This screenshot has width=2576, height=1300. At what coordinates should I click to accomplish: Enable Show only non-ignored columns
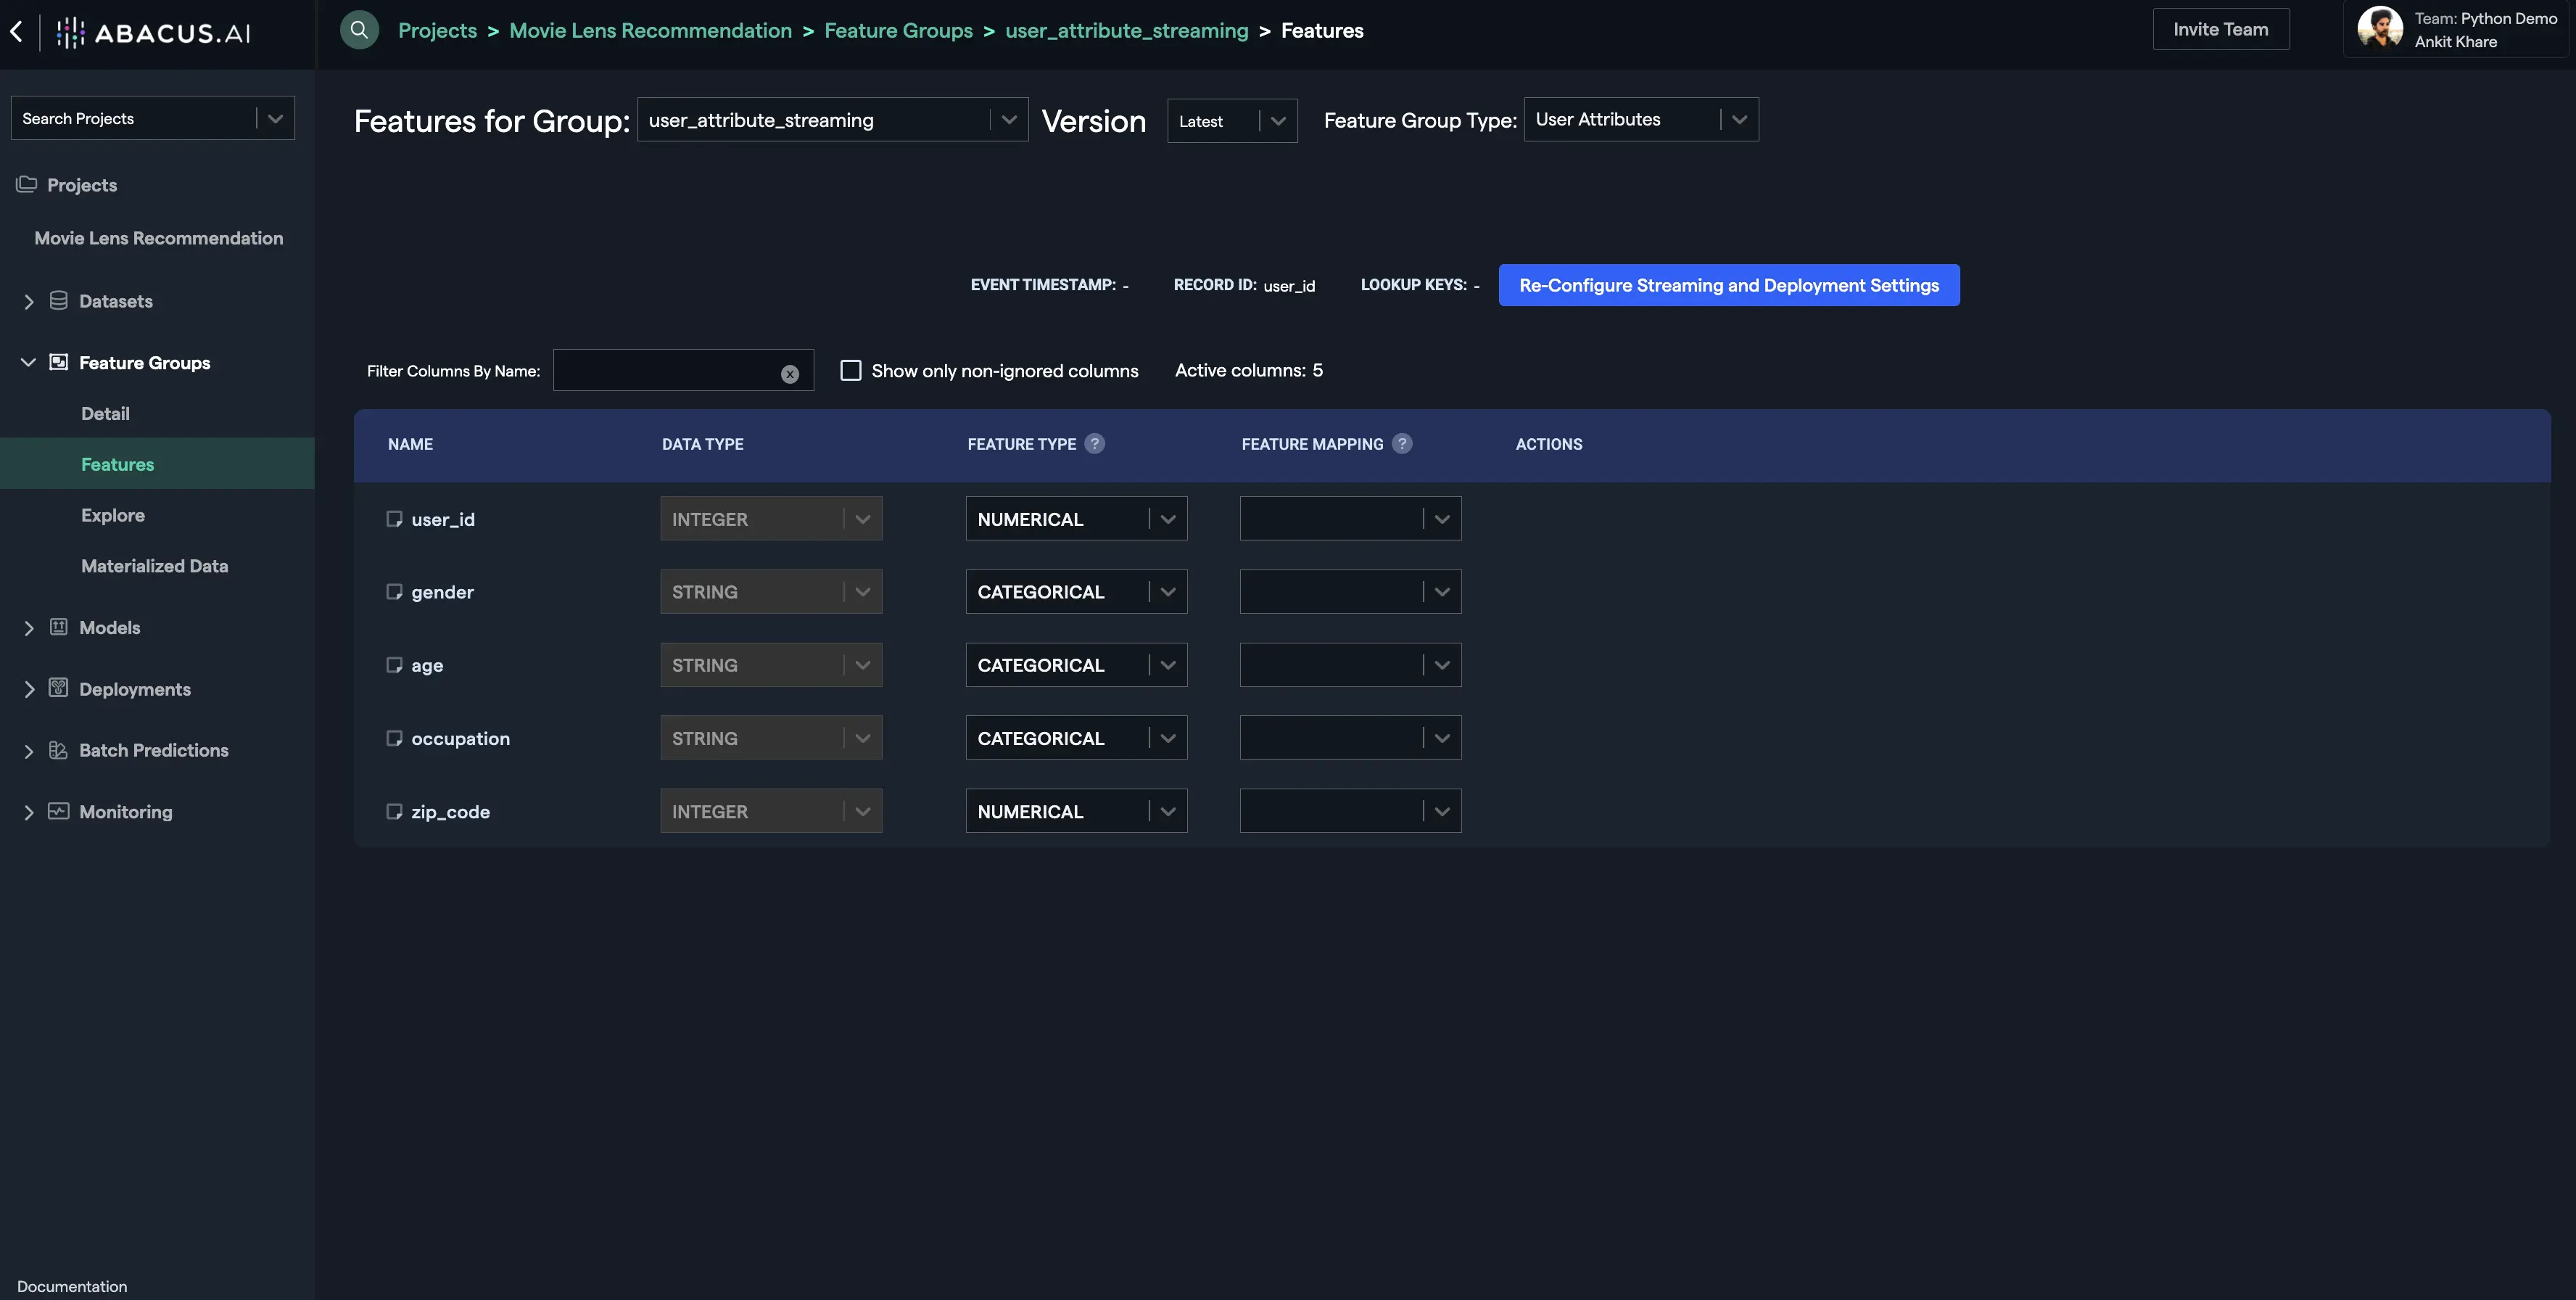point(851,370)
